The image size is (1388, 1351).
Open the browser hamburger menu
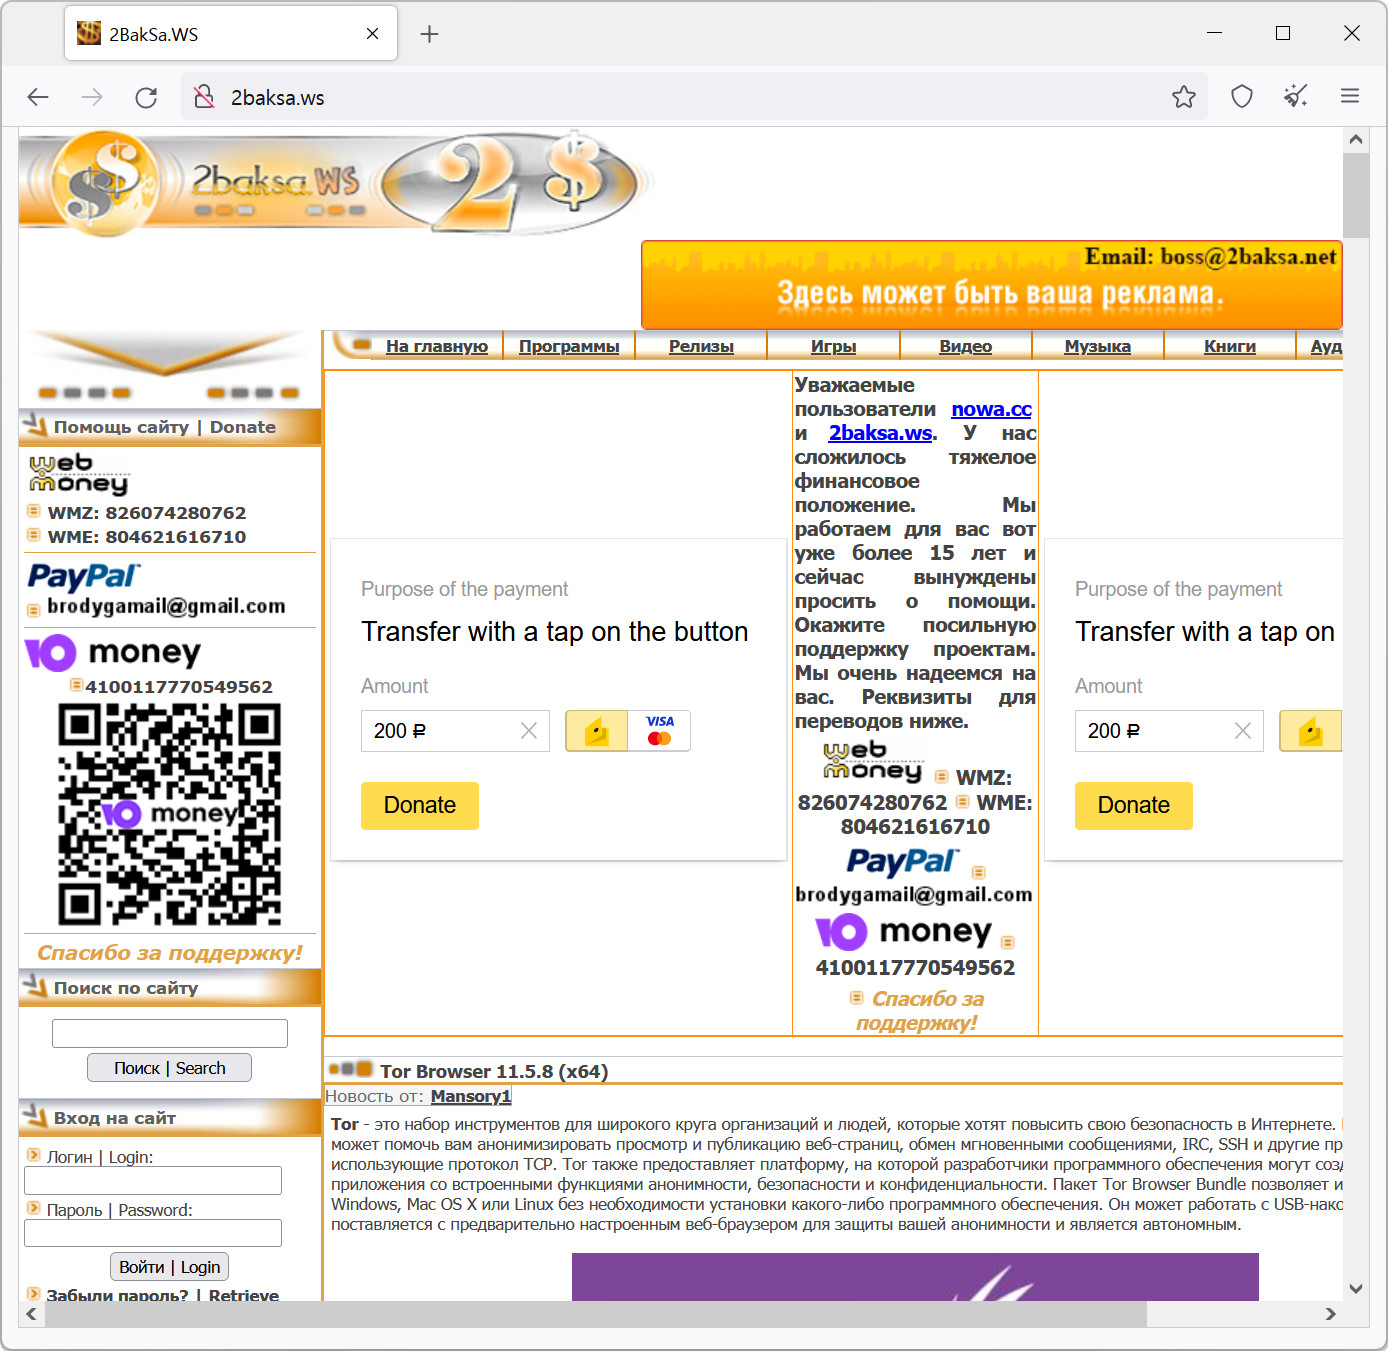point(1350,97)
